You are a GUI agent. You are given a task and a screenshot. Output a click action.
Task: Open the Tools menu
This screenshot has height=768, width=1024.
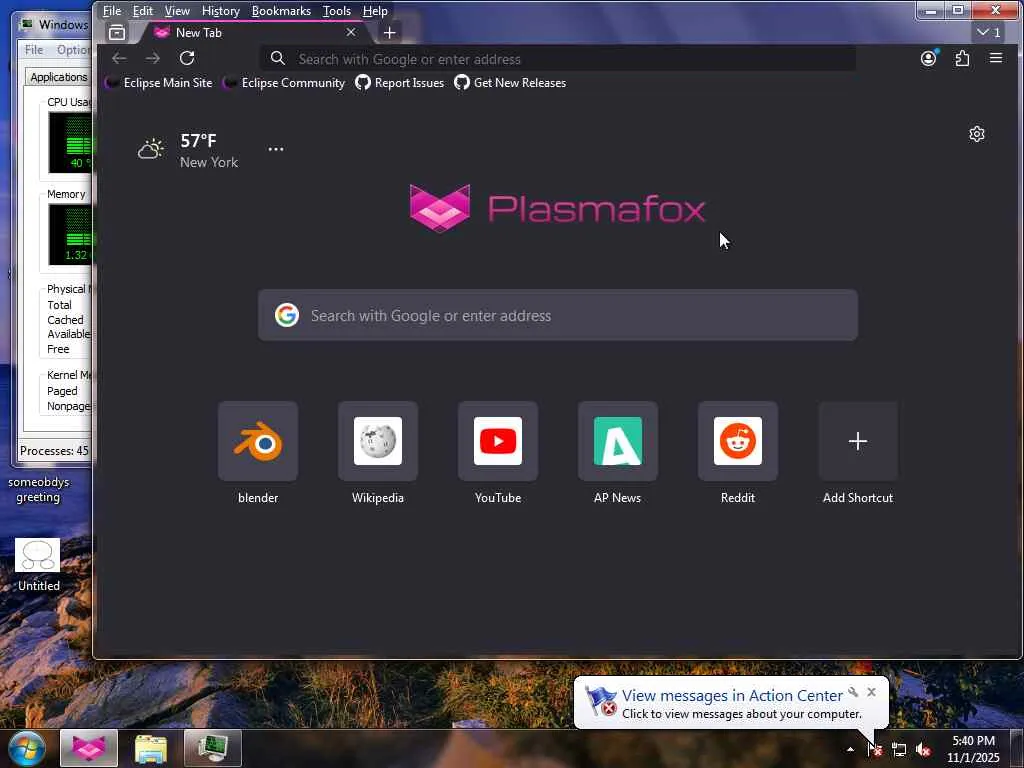tap(337, 10)
